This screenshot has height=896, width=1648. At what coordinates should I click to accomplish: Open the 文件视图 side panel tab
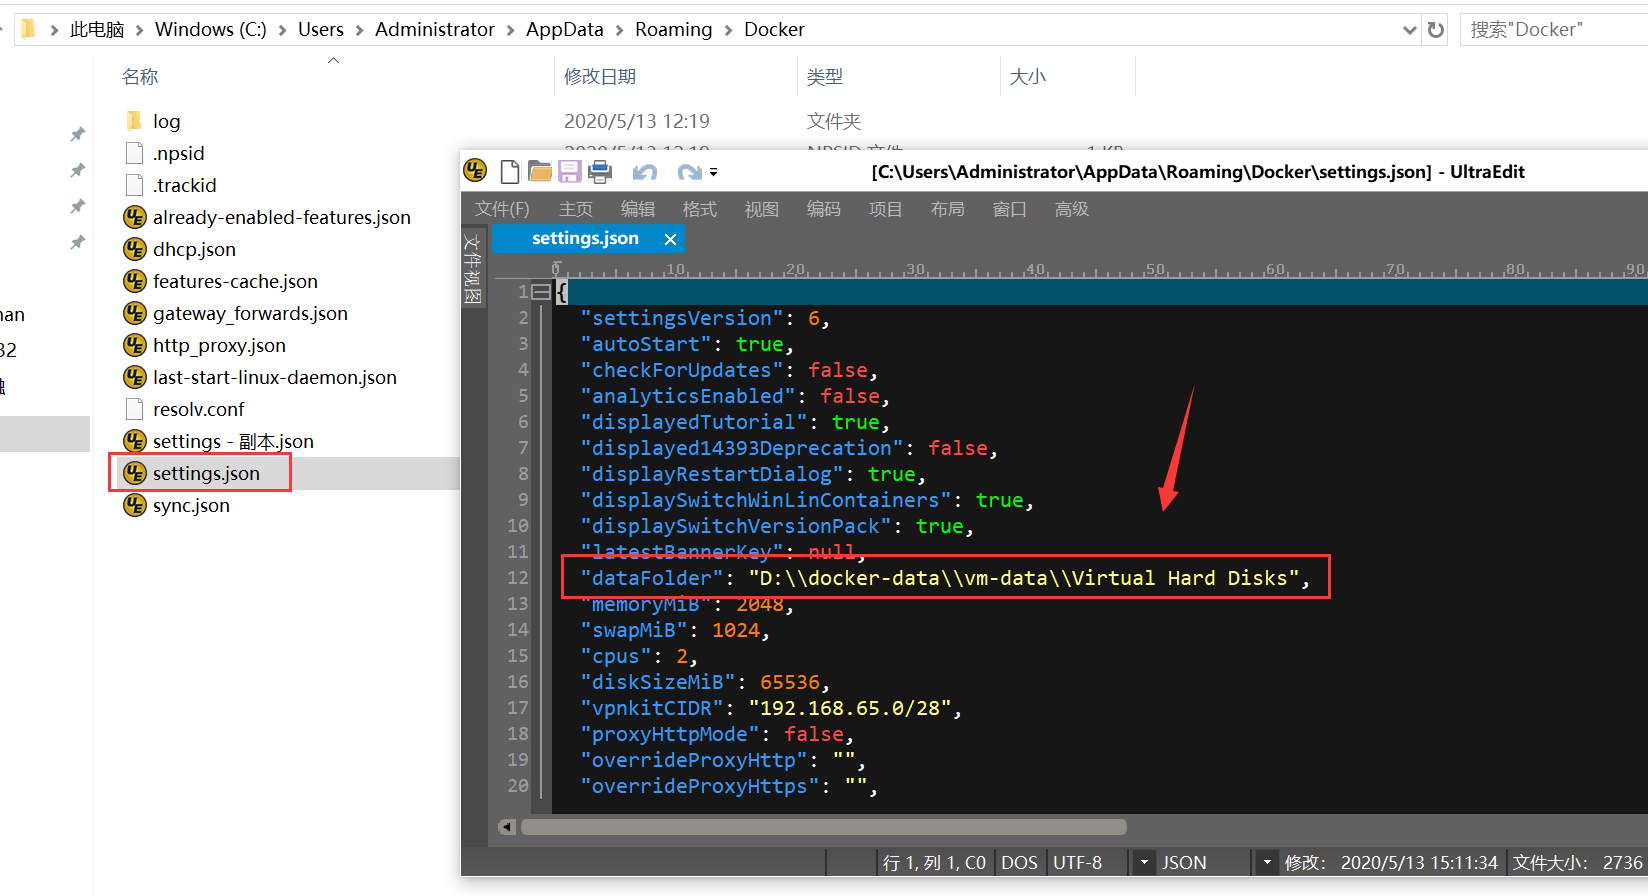pos(473,269)
